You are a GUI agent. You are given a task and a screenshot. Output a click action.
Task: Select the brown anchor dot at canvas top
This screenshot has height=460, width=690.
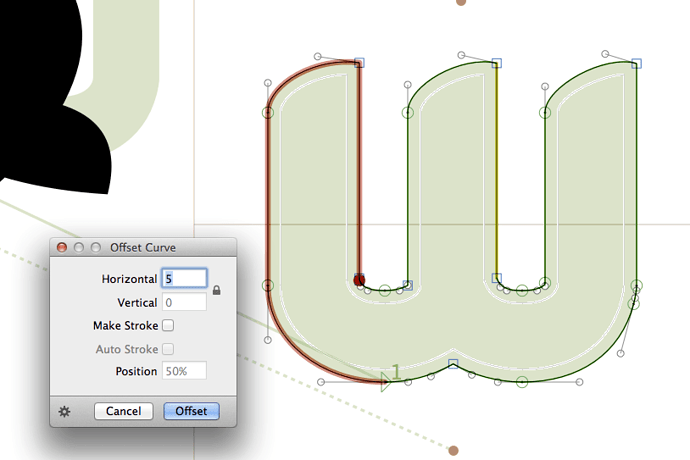461,2
